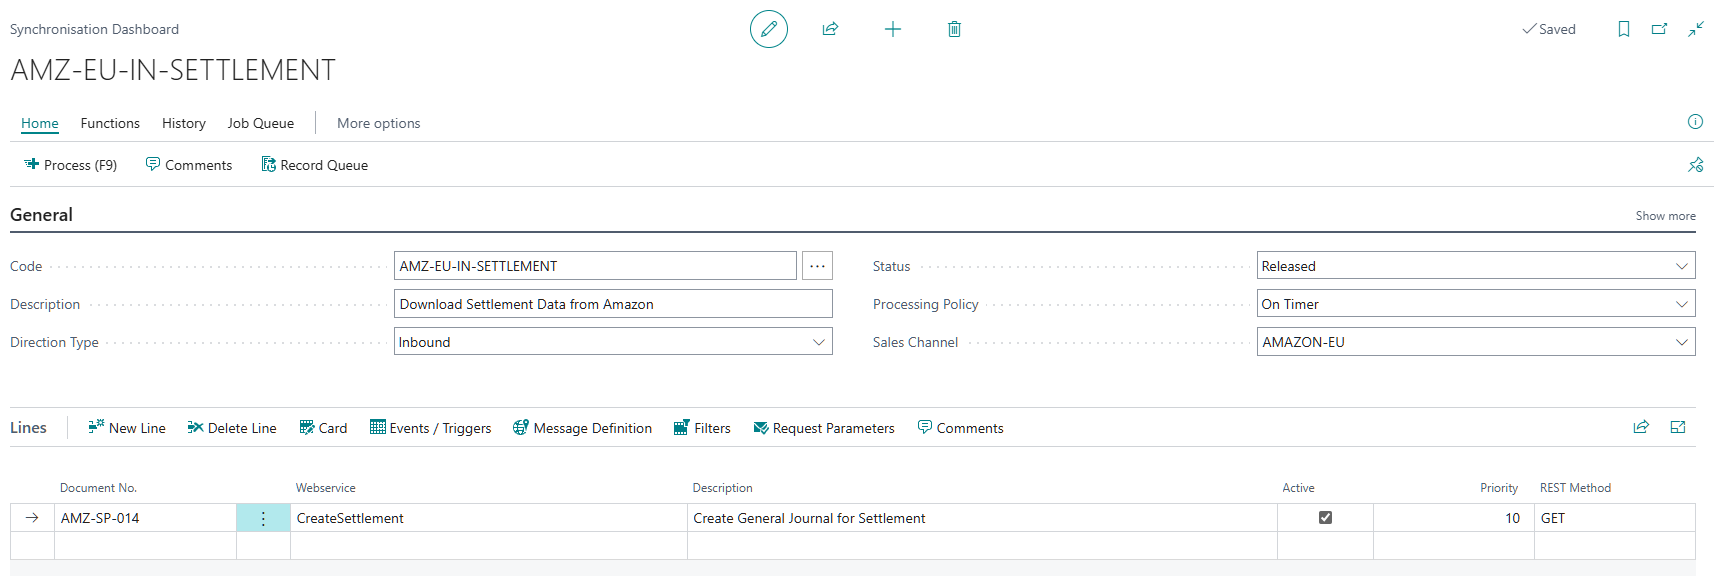Click More options
Screen dimensions: 1717x576
pos(379,123)
